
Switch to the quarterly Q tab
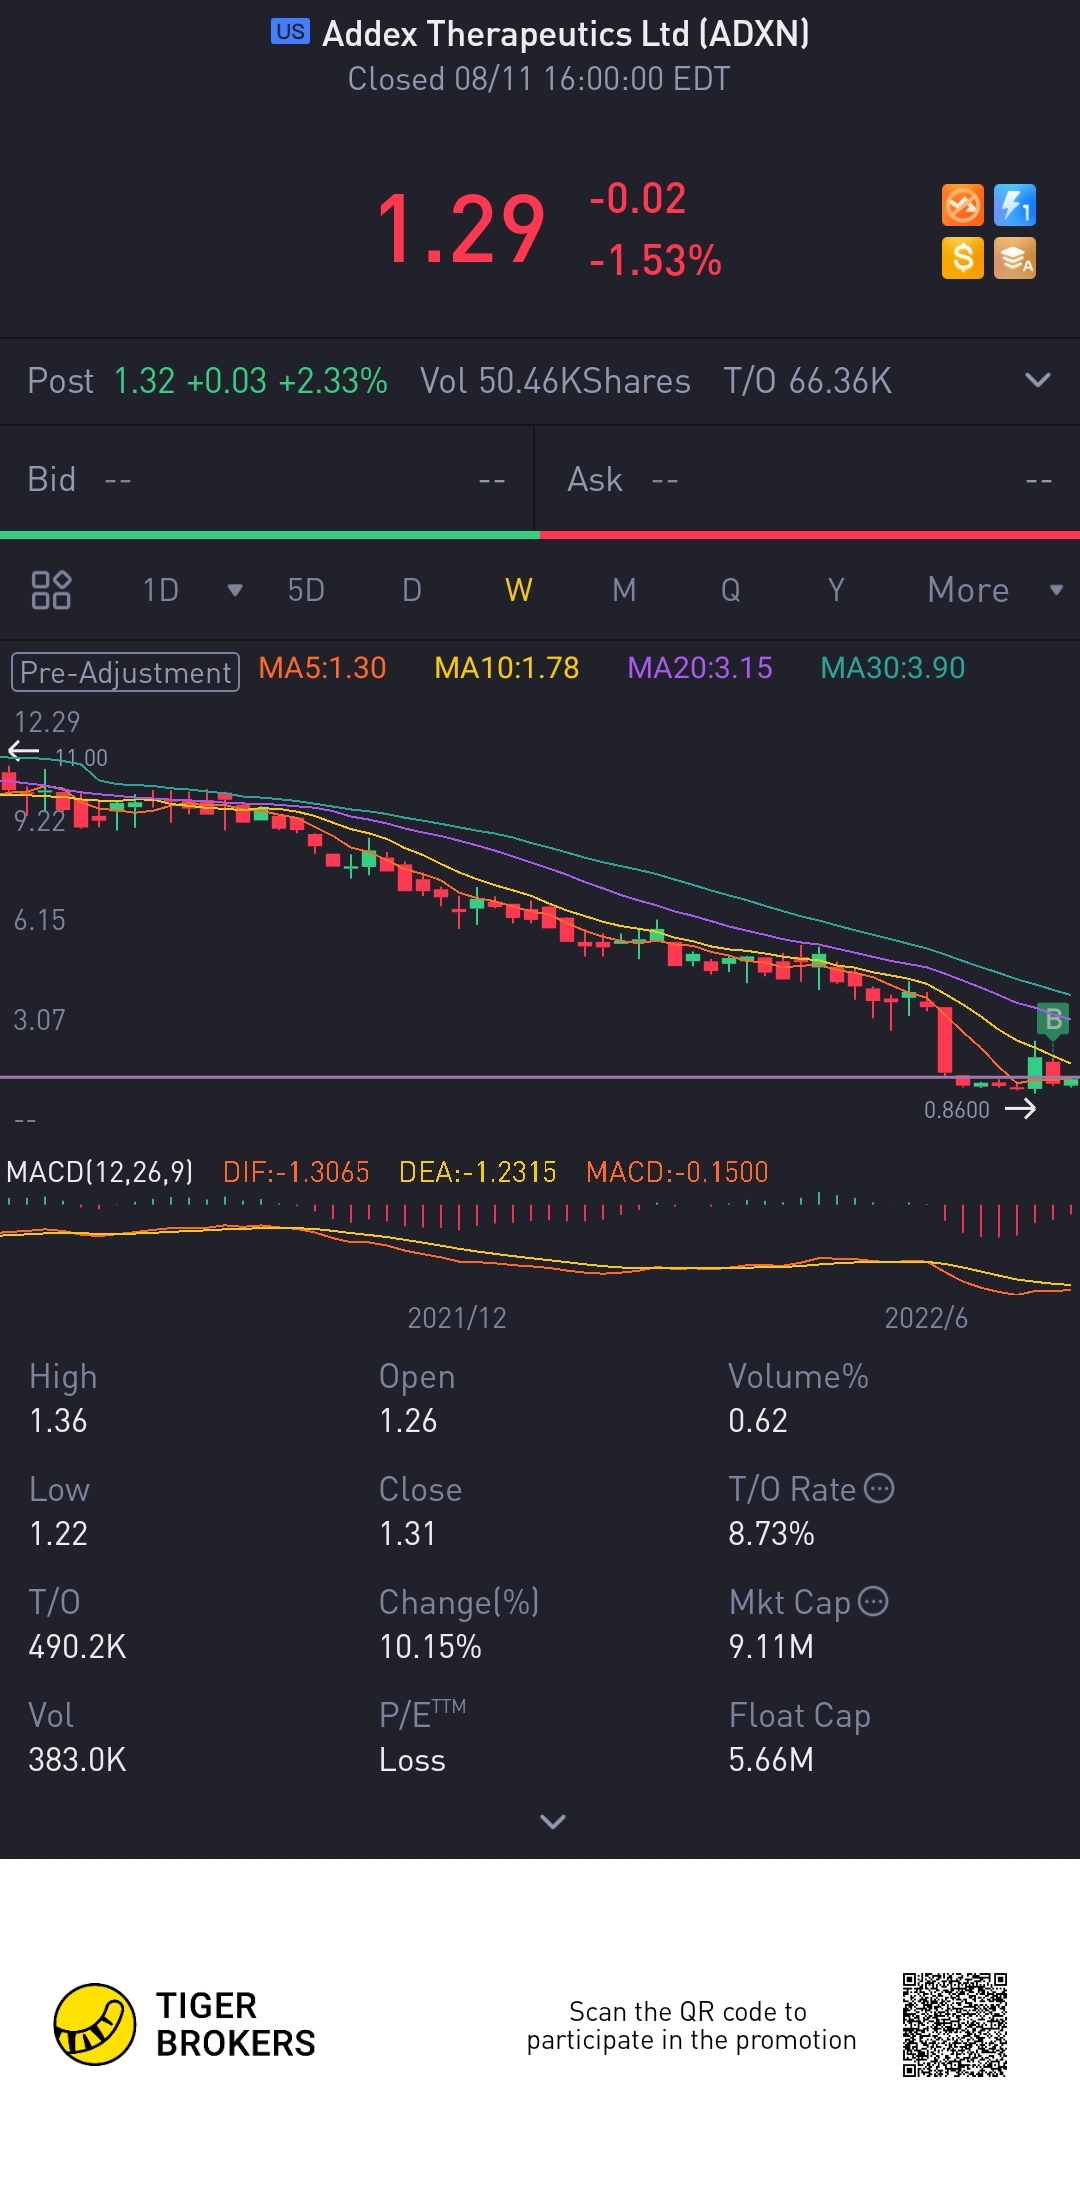coord(731,590)
